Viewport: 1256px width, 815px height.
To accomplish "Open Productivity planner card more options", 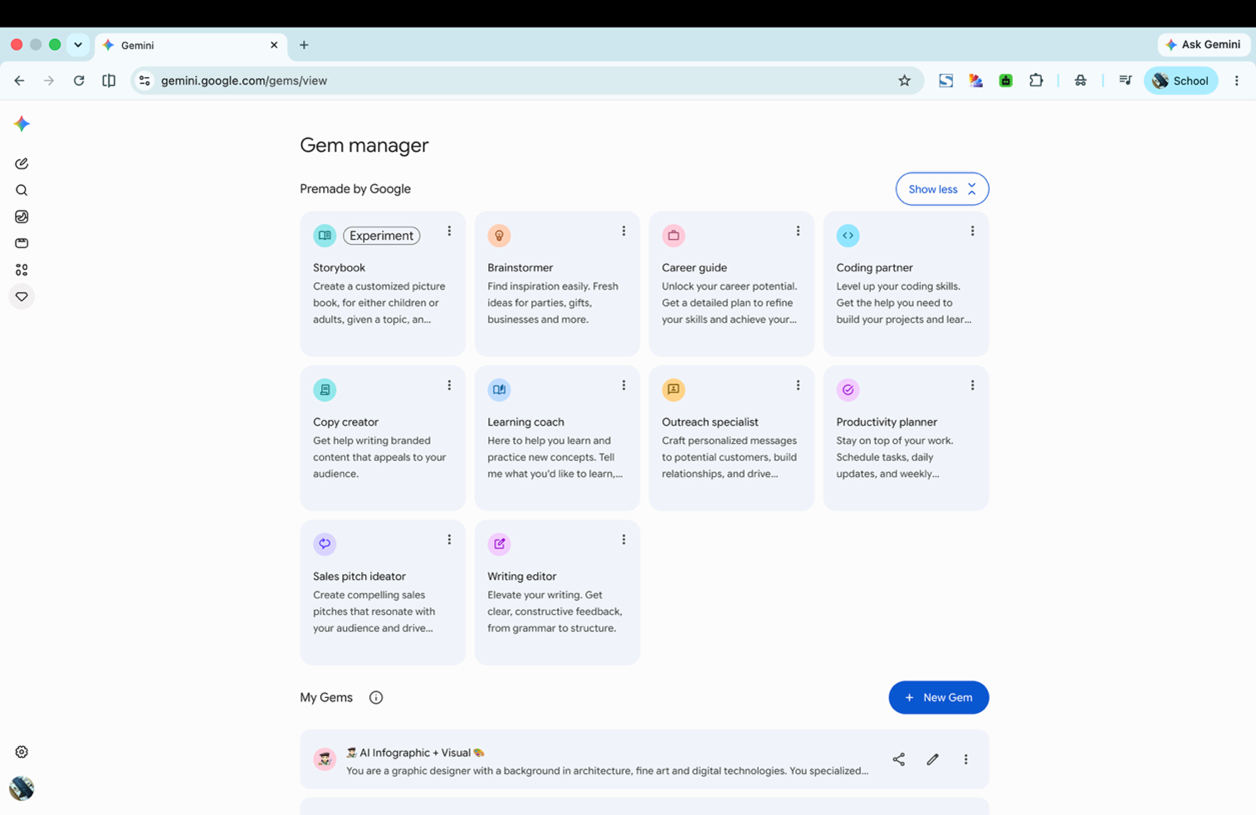I will coord(972,385).
